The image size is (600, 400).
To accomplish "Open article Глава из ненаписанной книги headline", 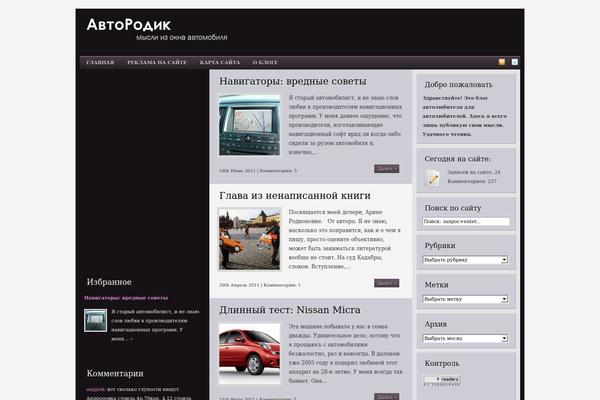I will pyautogui.click(x=295, y=196).
